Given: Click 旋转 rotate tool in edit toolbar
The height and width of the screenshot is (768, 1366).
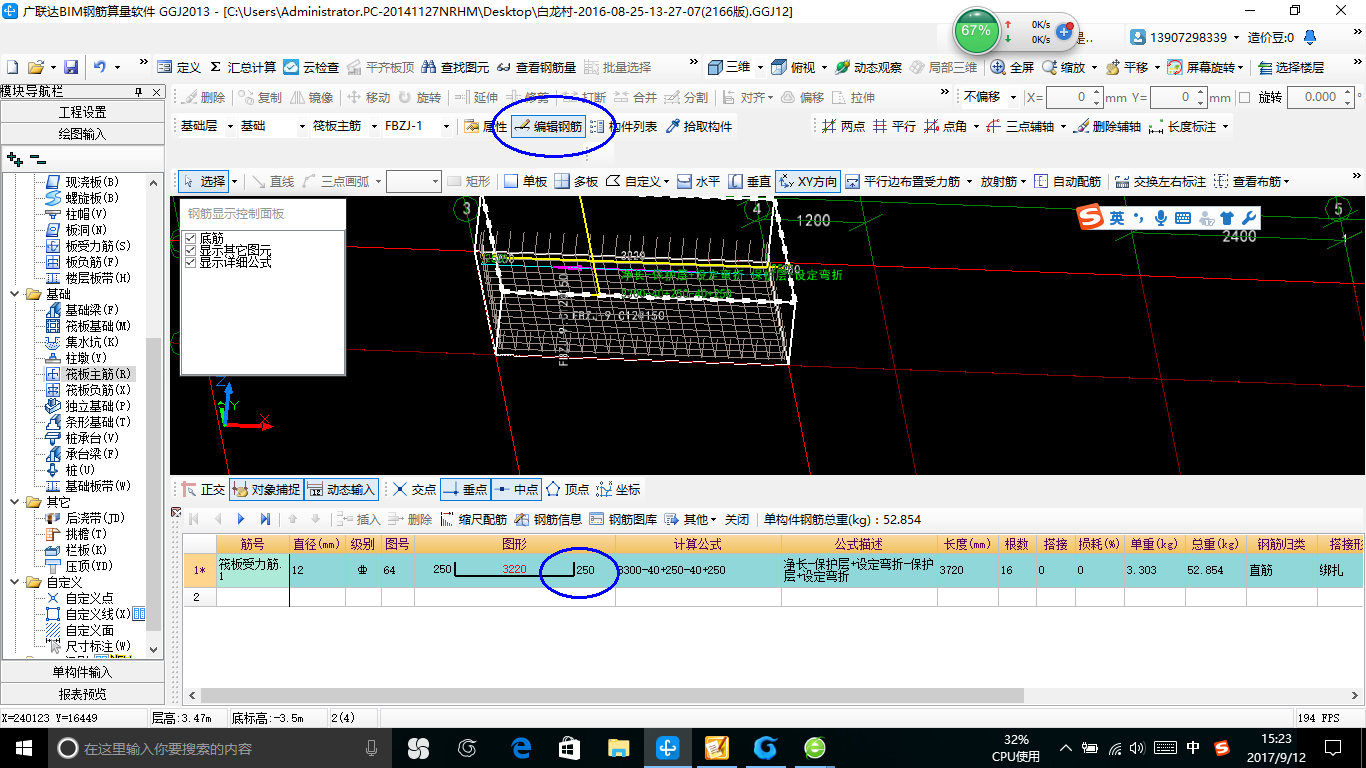Looking at the screenshot, I should click(x=419, y=97).
